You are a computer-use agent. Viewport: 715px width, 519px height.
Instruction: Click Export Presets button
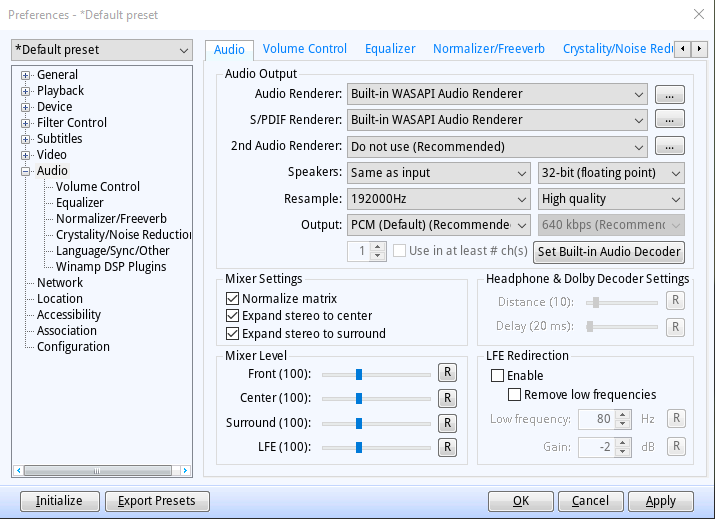[x=157, y=501]
